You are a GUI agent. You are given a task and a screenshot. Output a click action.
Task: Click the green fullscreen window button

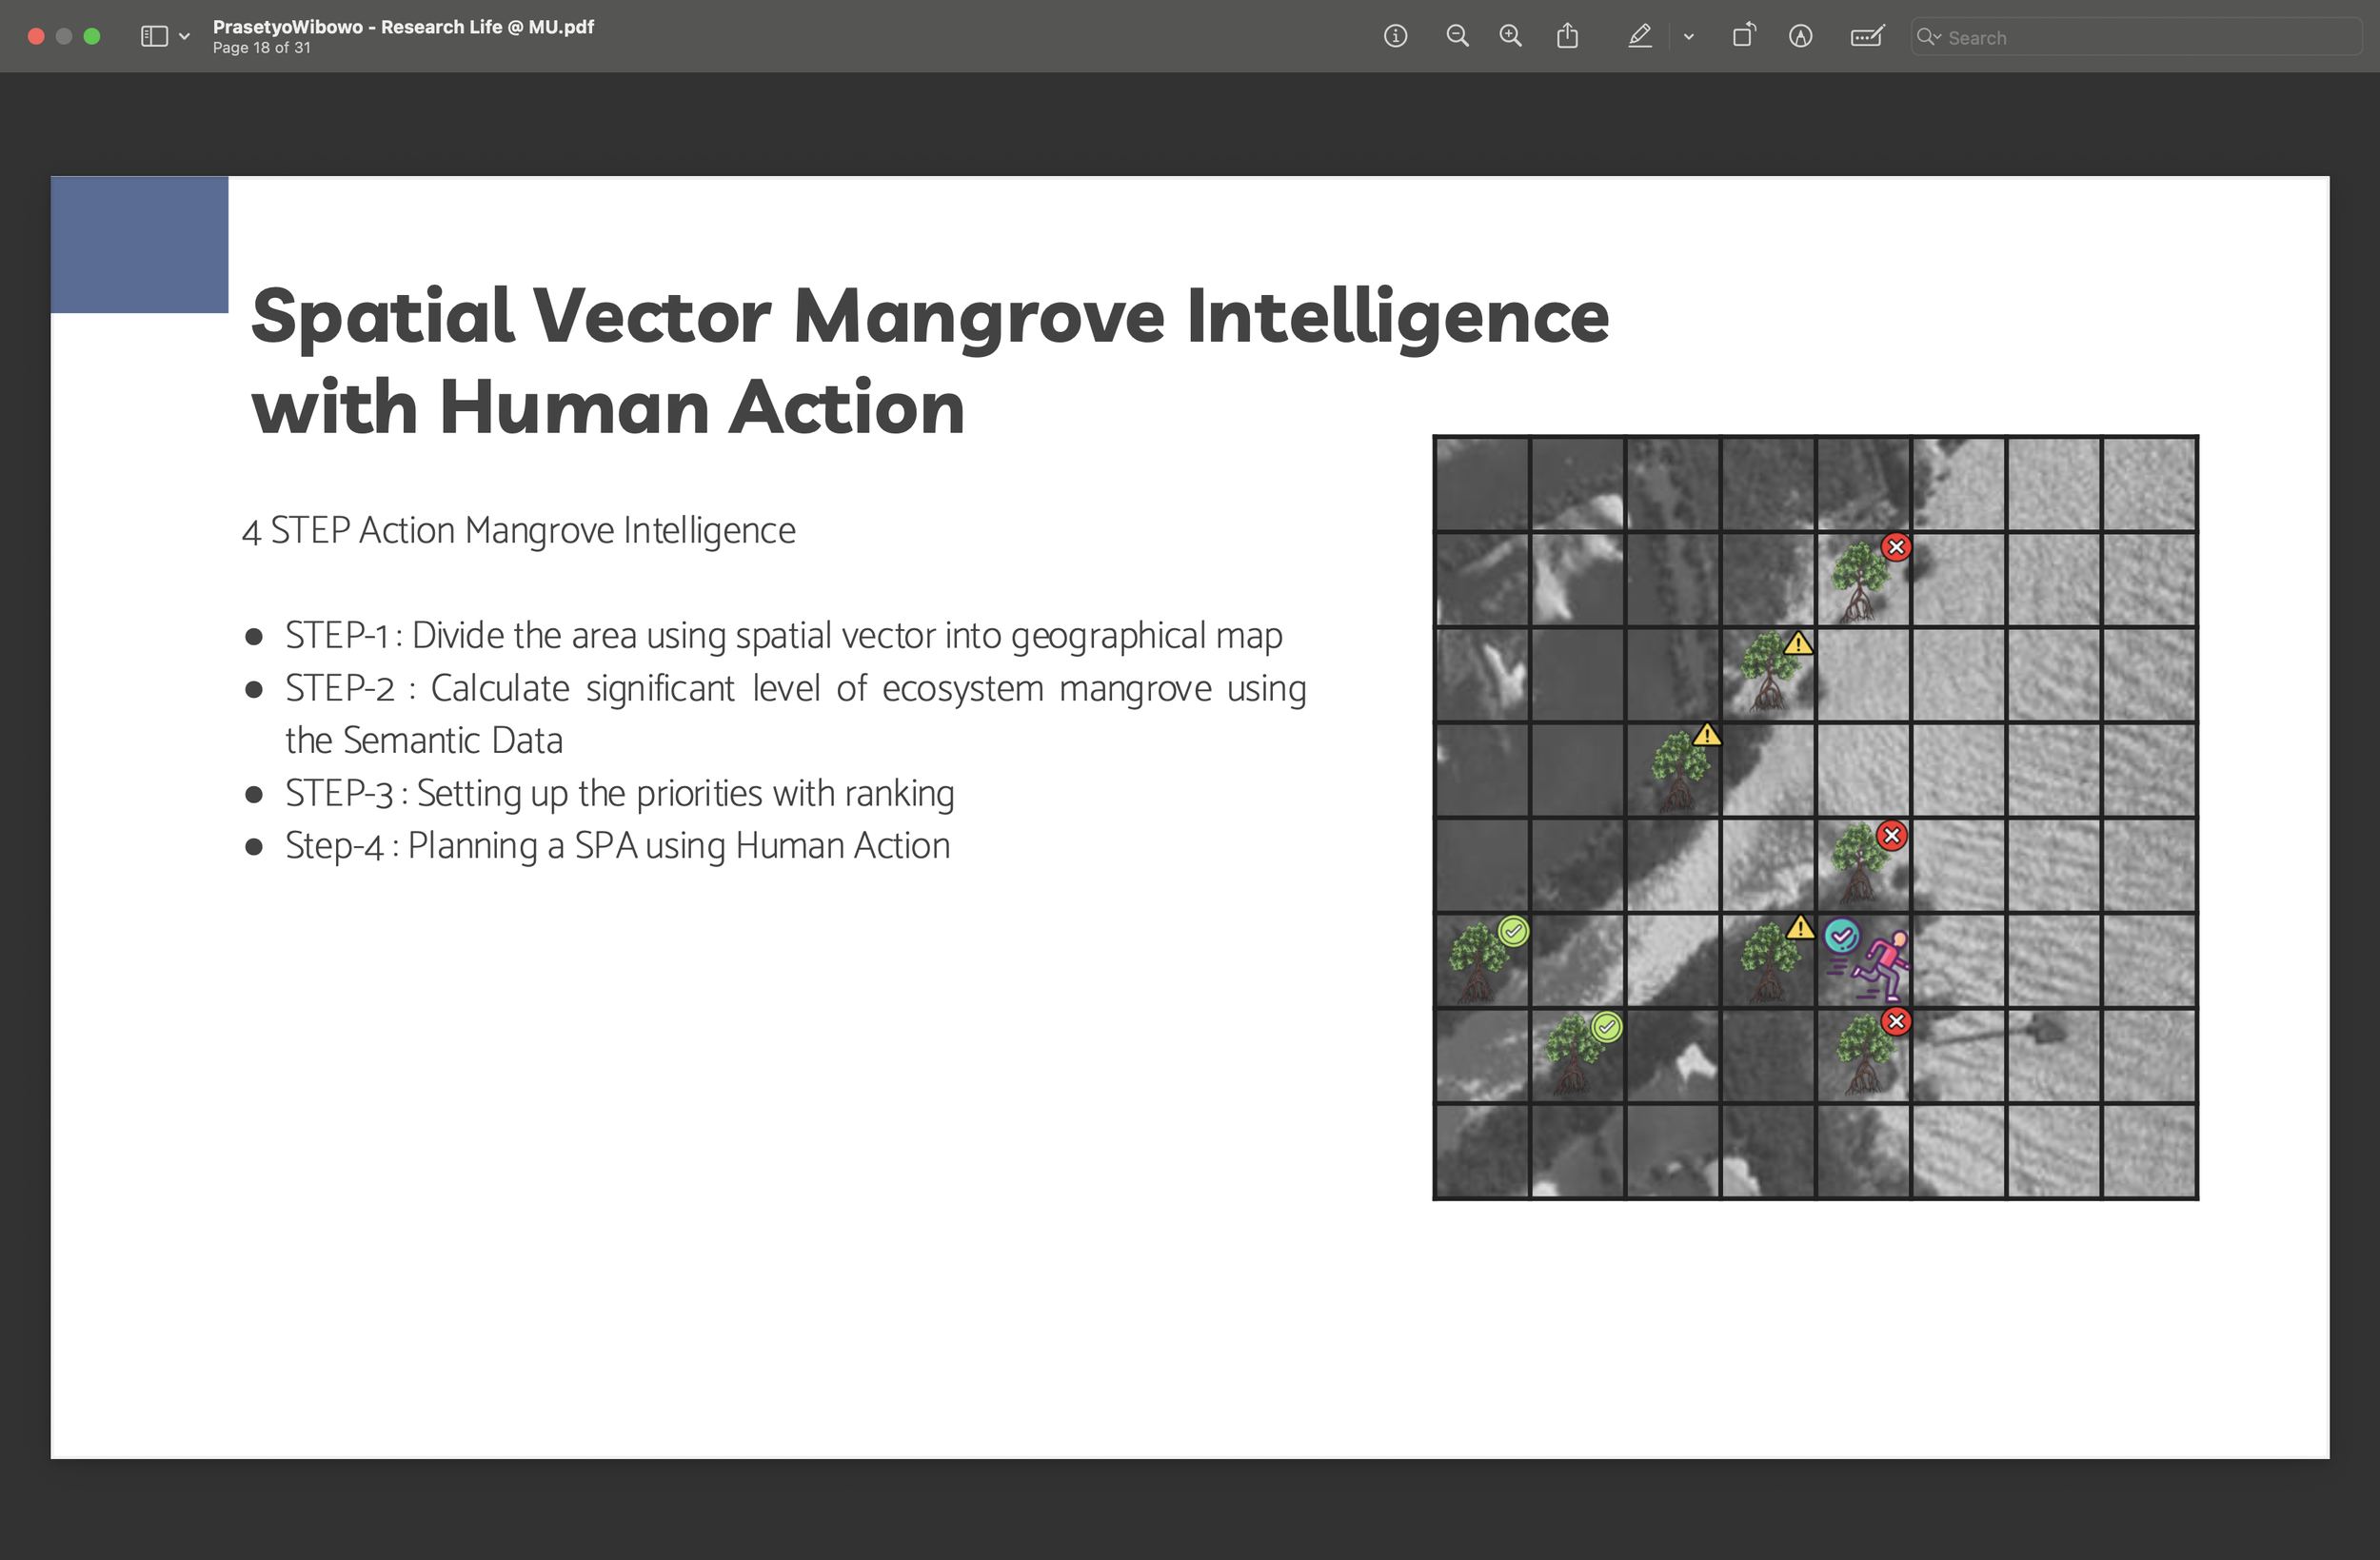[x=92, y=37]
